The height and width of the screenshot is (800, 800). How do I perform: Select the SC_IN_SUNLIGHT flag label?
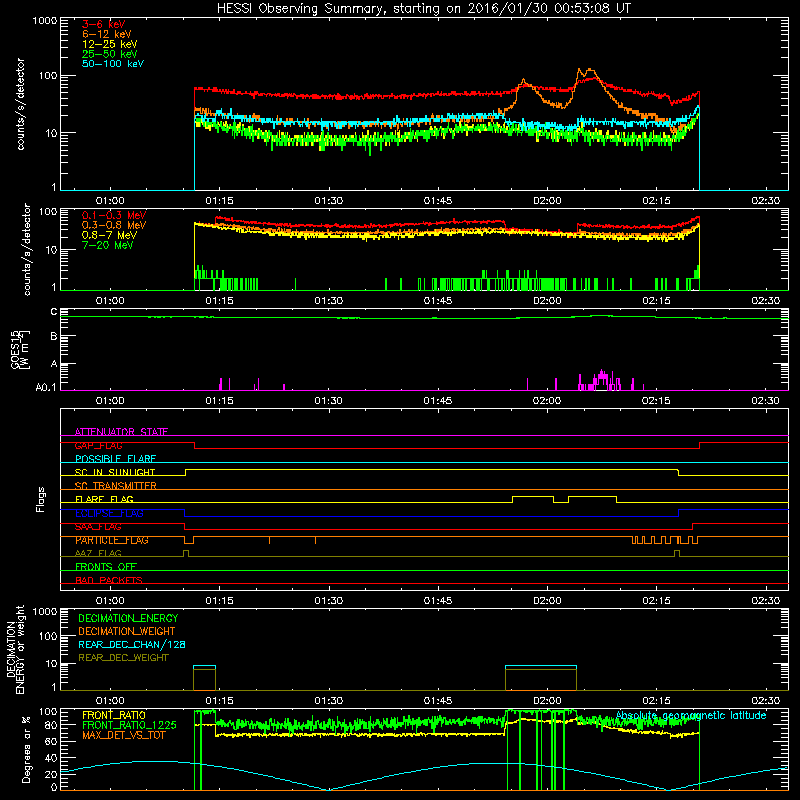(x=115, y=472)
